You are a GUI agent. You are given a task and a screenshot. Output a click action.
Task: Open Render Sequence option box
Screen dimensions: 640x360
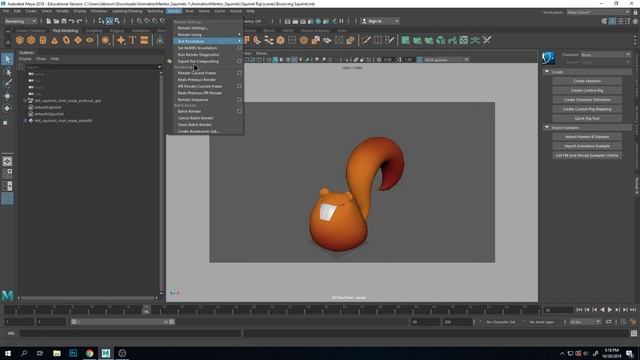pos(239,100)
